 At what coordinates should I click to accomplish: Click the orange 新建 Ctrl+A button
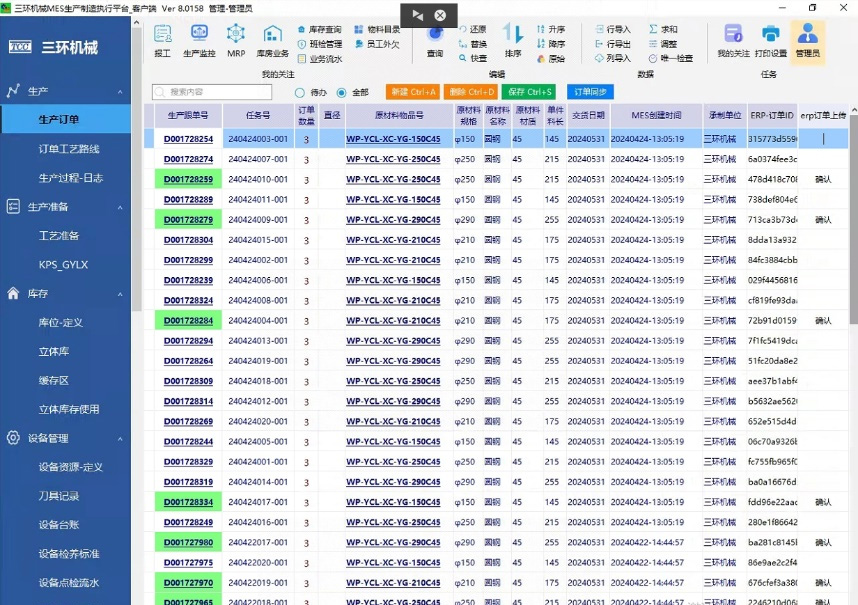(x=412, y=92)
